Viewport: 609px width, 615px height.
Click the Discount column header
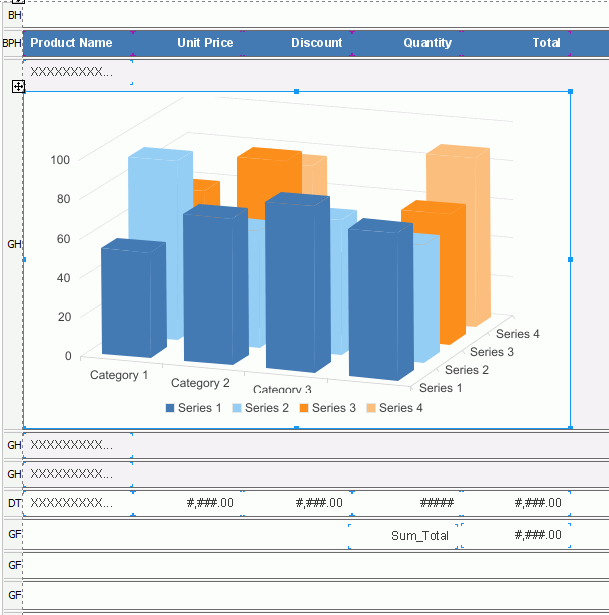coord(316,43)
